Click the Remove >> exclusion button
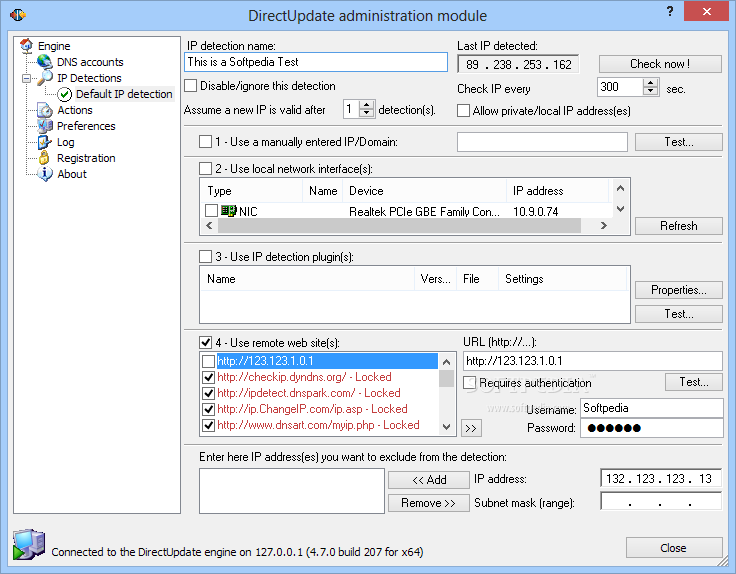Screen dimensions: 736x574 pos(429,503)
